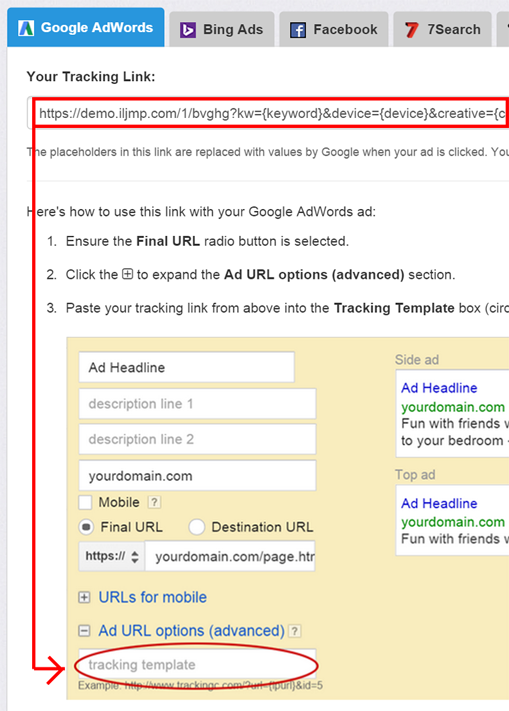Select the Final URL radio button
The image size is (509, 711).
[x=86, y=527]
